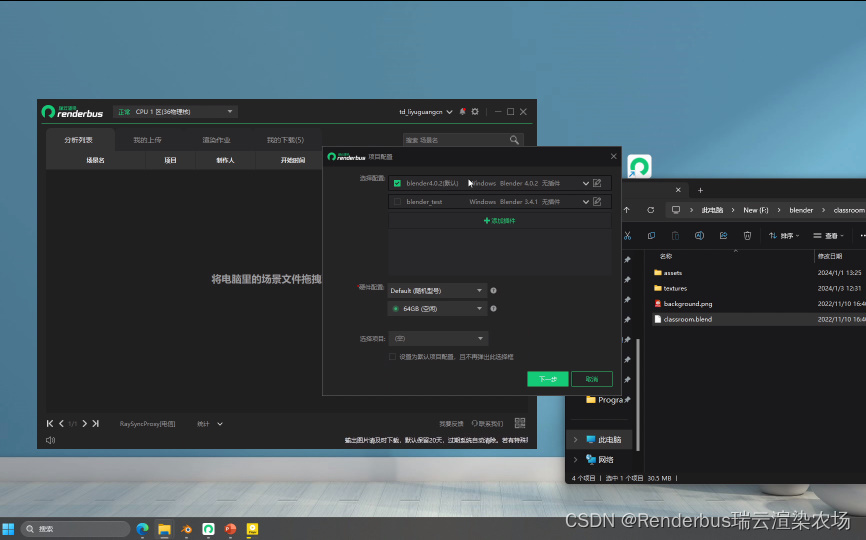This screenshot has width=866, height=540.
Task: Click RaySyncProxy label in Renderbus footer
Action: (147, 423)
